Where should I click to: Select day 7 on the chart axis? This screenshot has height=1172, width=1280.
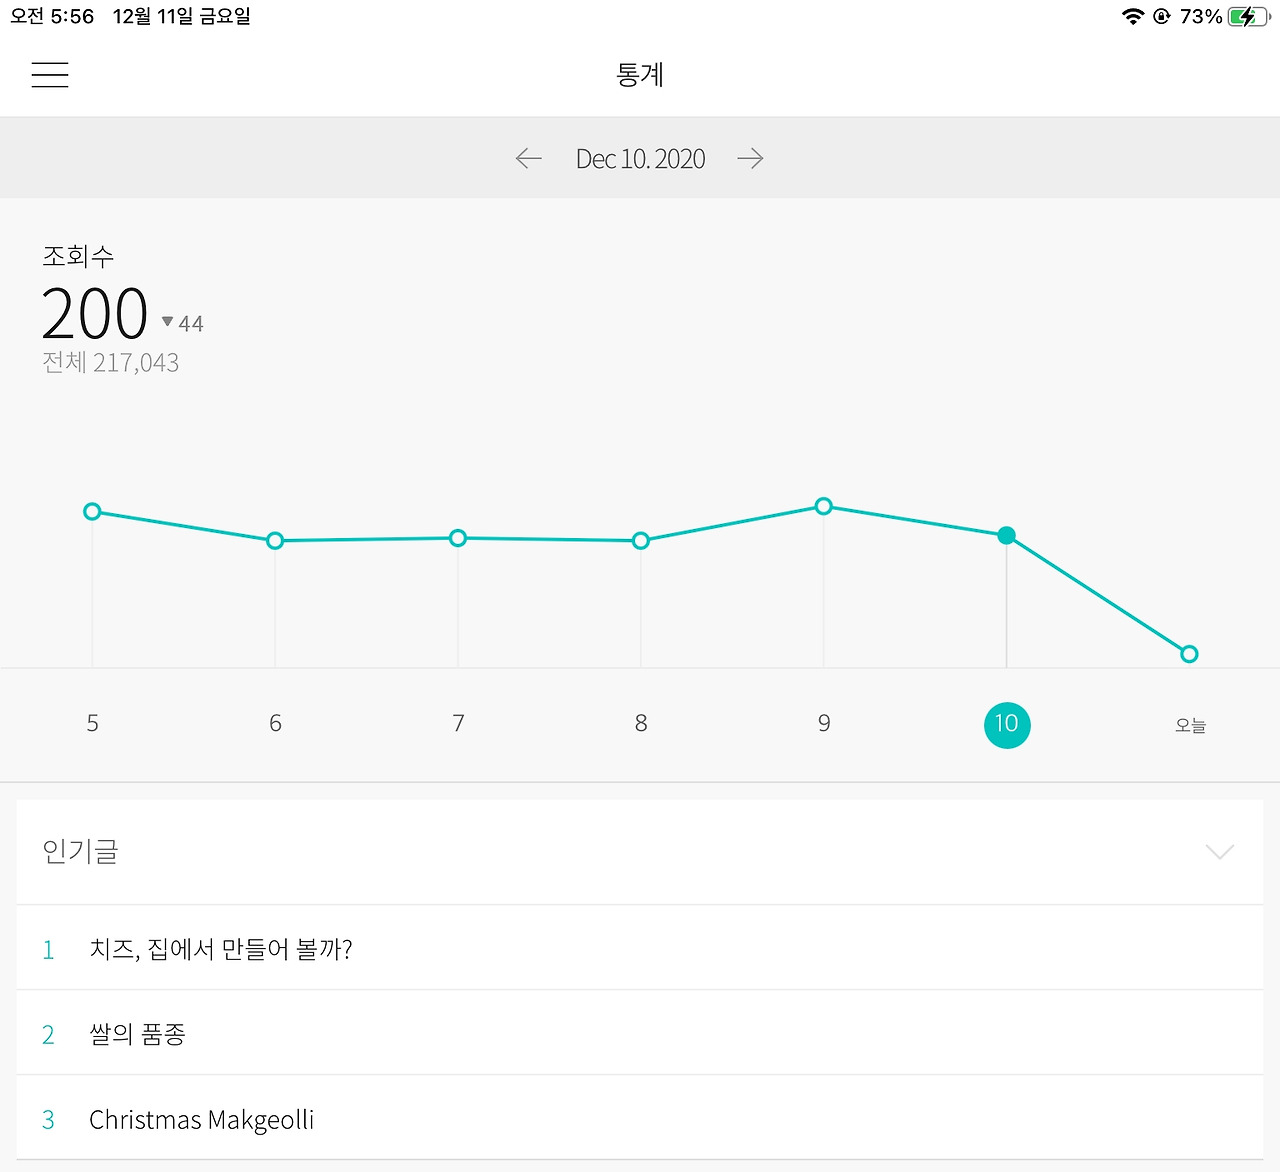tap(458, 723)
